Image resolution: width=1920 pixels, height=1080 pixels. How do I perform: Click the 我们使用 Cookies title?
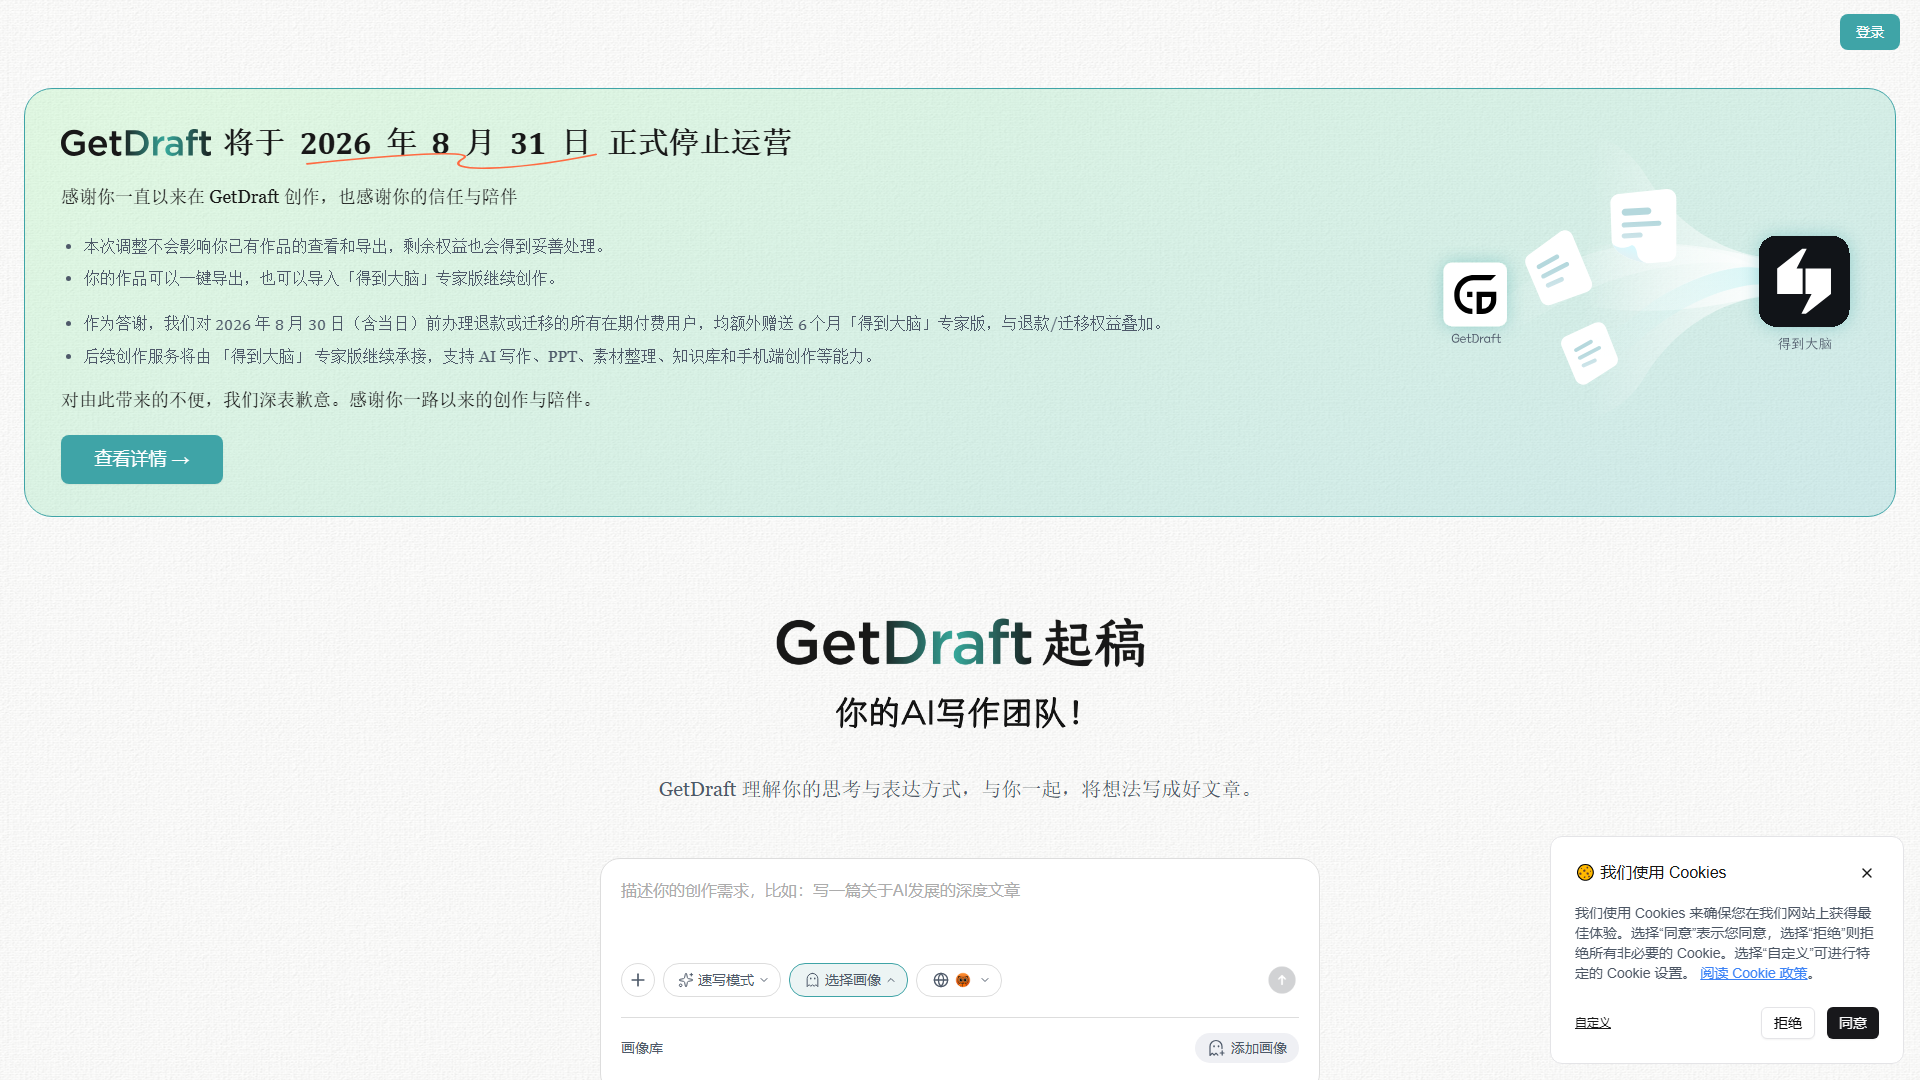[x=1663, y=872]
